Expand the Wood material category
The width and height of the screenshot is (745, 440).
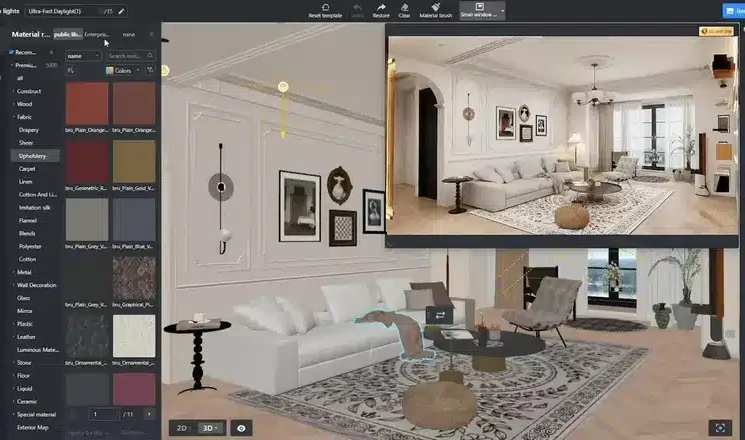point(25,103)
